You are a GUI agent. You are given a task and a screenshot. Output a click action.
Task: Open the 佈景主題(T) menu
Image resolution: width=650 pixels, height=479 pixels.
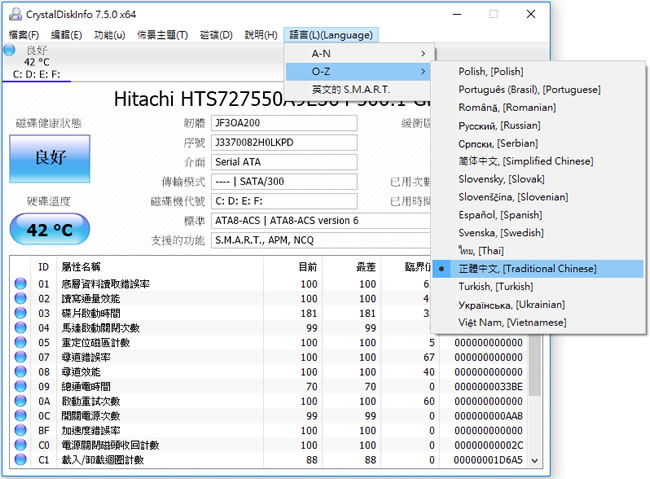[162, 35]
